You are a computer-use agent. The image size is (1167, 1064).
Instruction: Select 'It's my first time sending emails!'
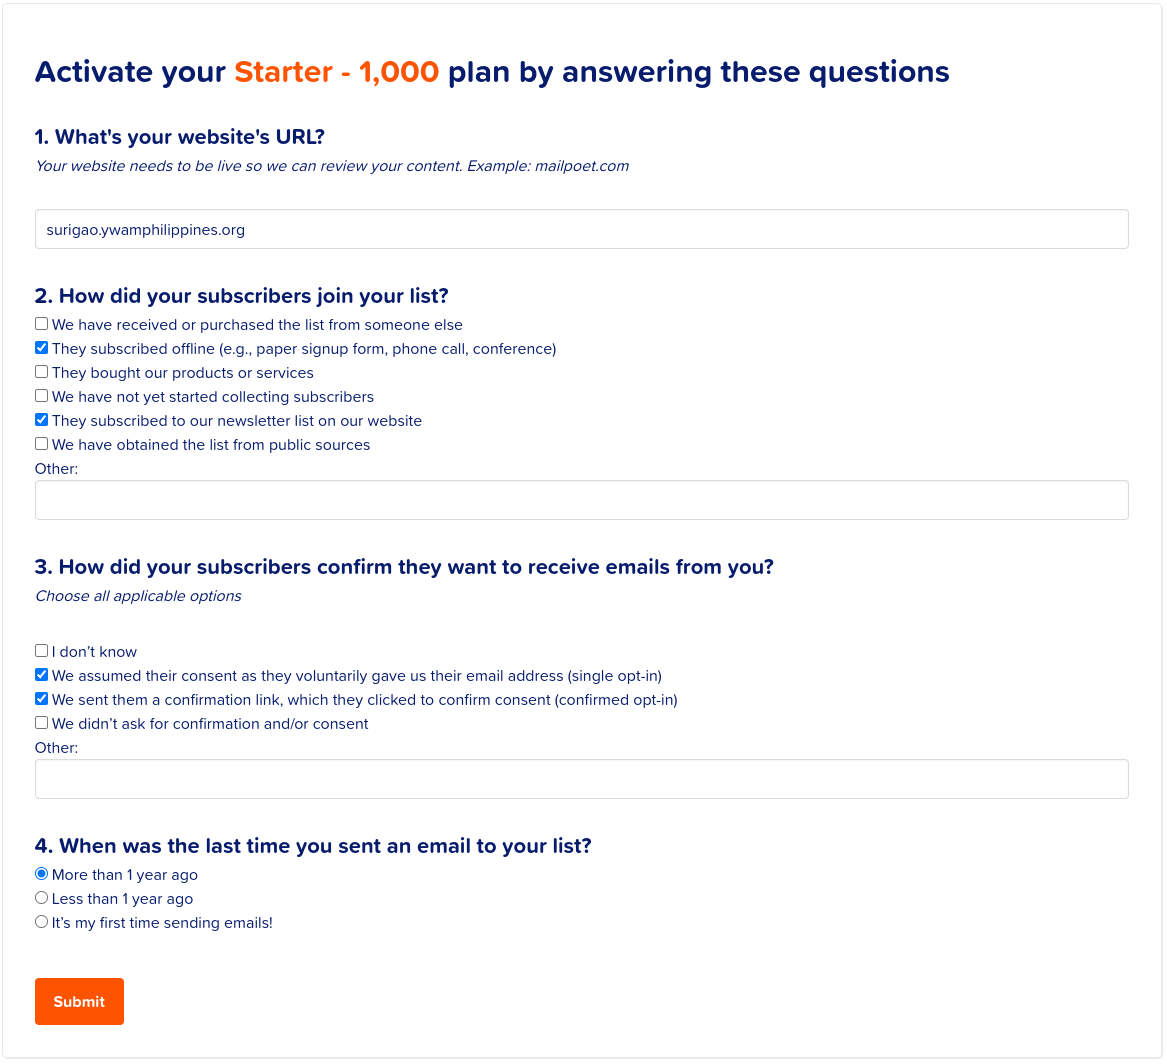tap(42, 922)
